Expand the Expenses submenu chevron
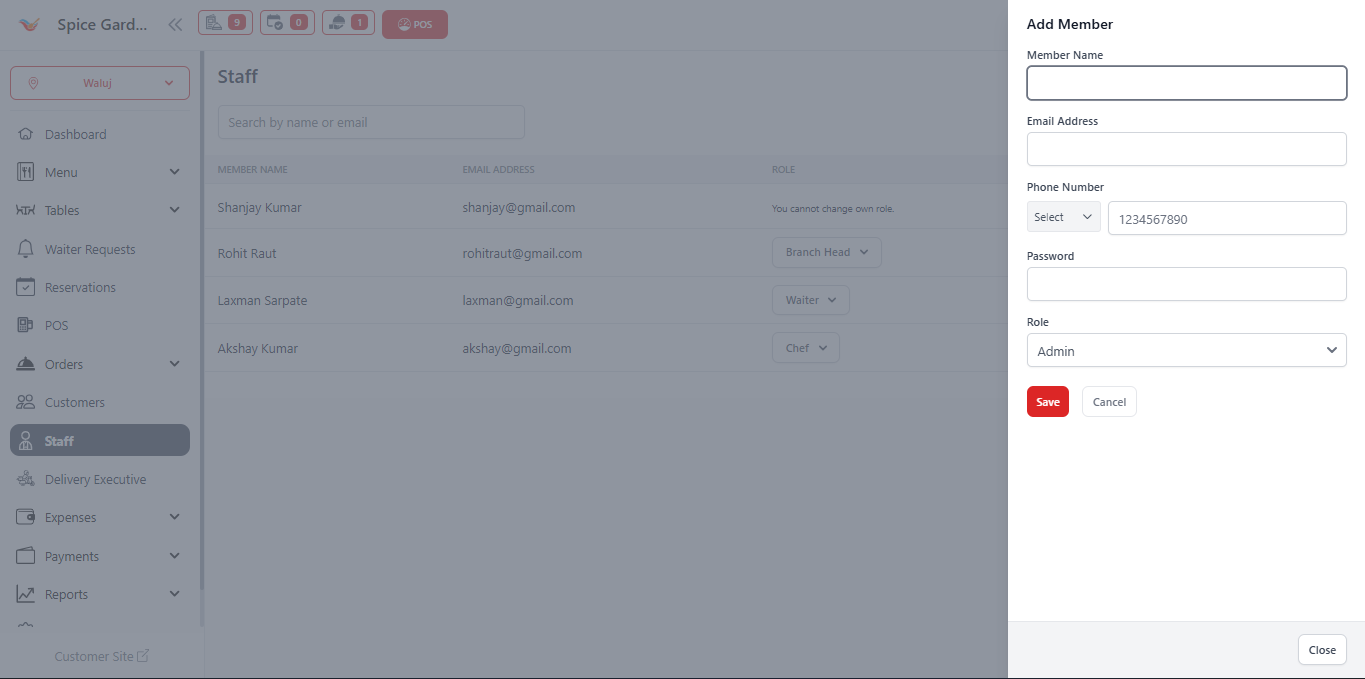 (175, 517)
